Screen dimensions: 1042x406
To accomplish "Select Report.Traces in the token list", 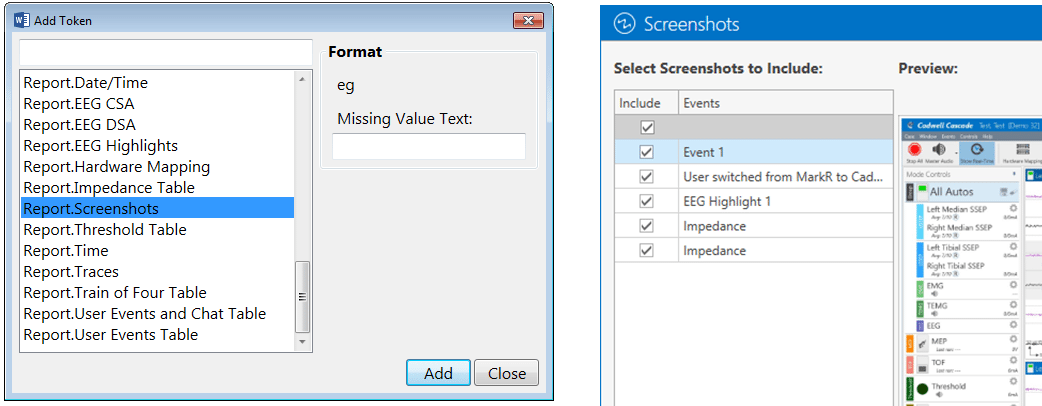I will [x=70, y=271].
